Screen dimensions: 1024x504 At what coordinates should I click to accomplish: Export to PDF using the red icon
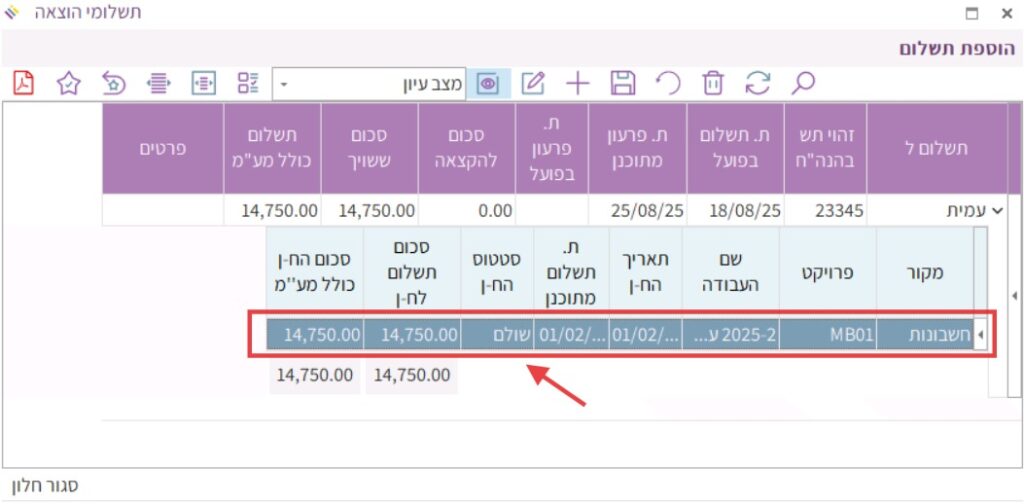23,83
